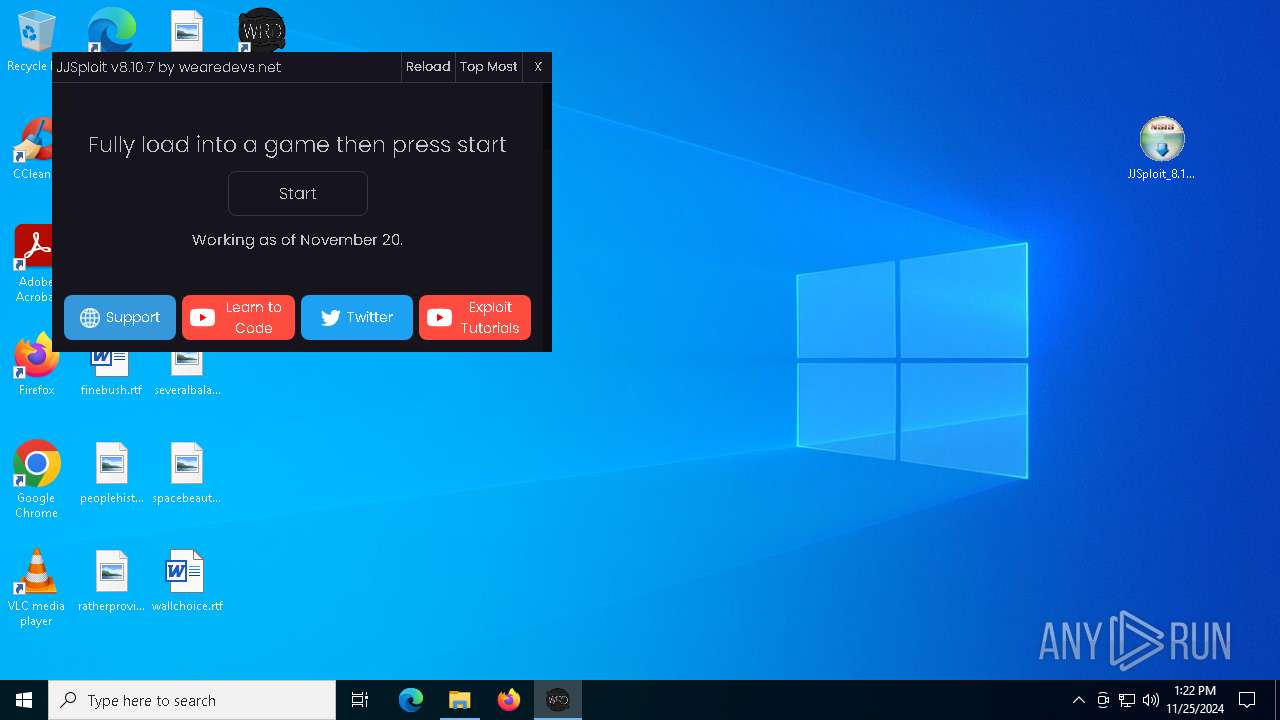Open the Windows Start menu
Viewport: 1280px width, 720px height.
24,700
